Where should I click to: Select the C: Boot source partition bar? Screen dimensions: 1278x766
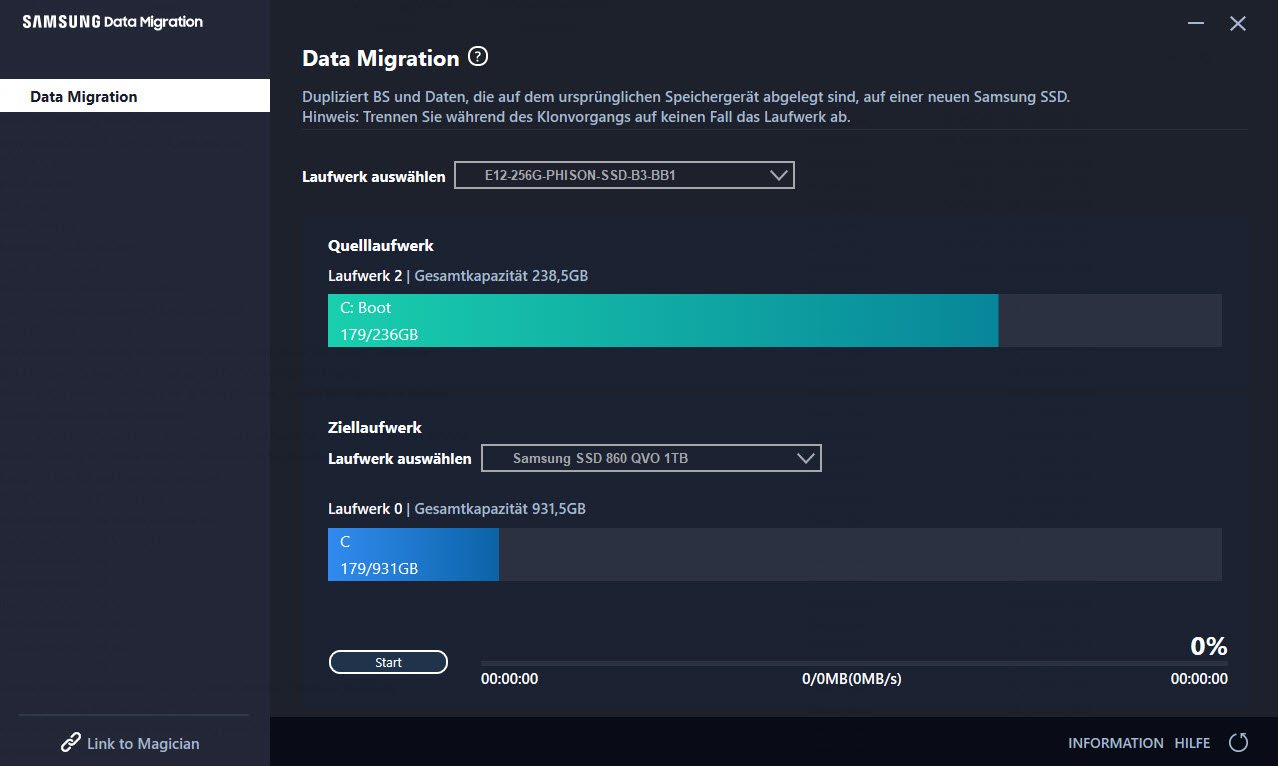pyautogui.click(x=662, y=320)
